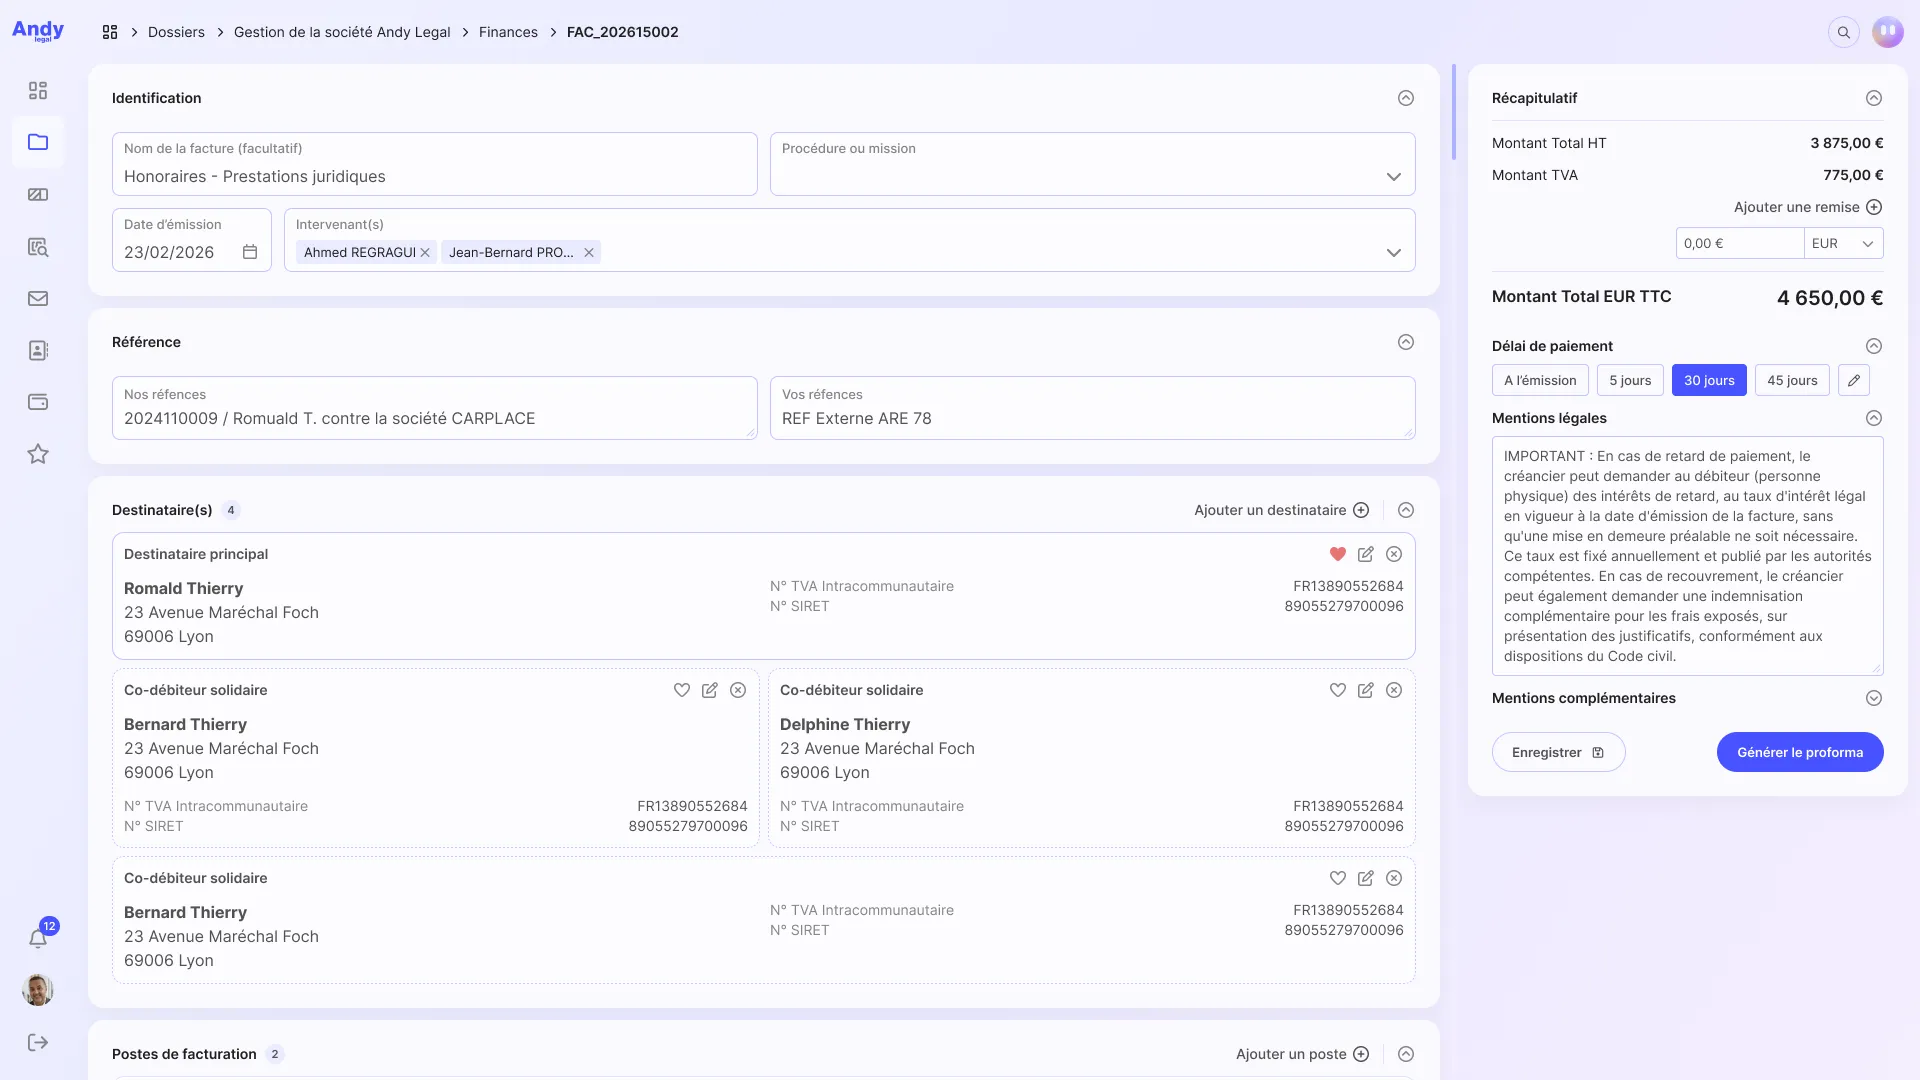Delete recipient Romald Thierry
Screen dimensions: 1920x1080
tap(1394, 554)
